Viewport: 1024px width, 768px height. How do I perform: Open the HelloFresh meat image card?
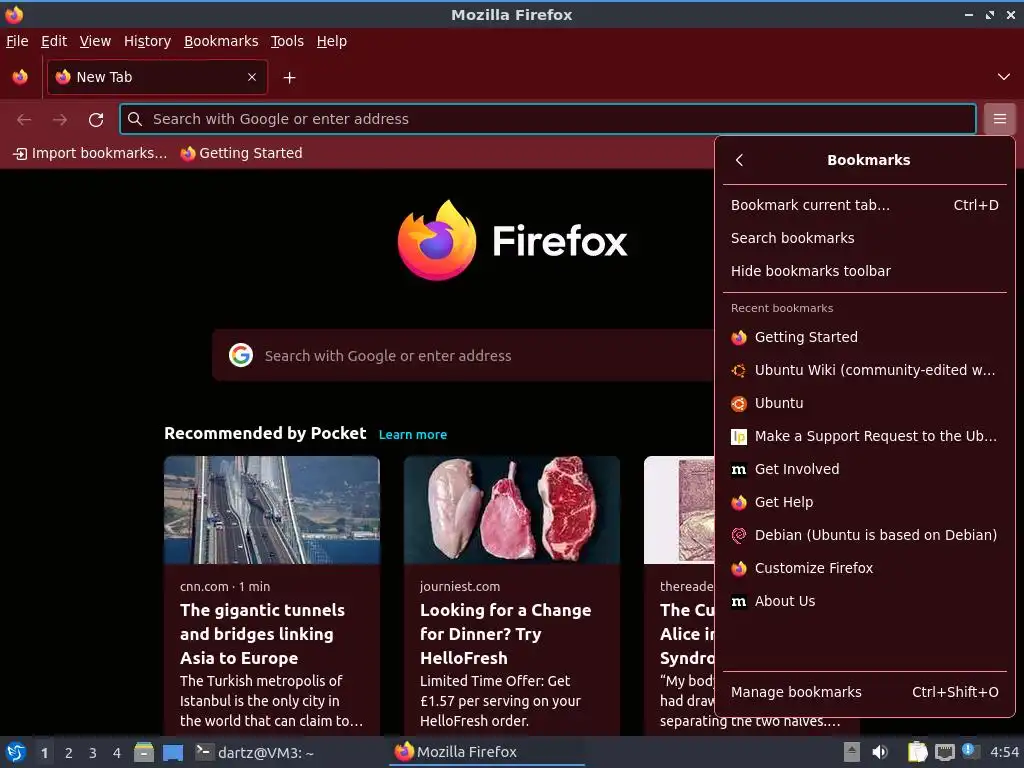(x=511, y=510)
